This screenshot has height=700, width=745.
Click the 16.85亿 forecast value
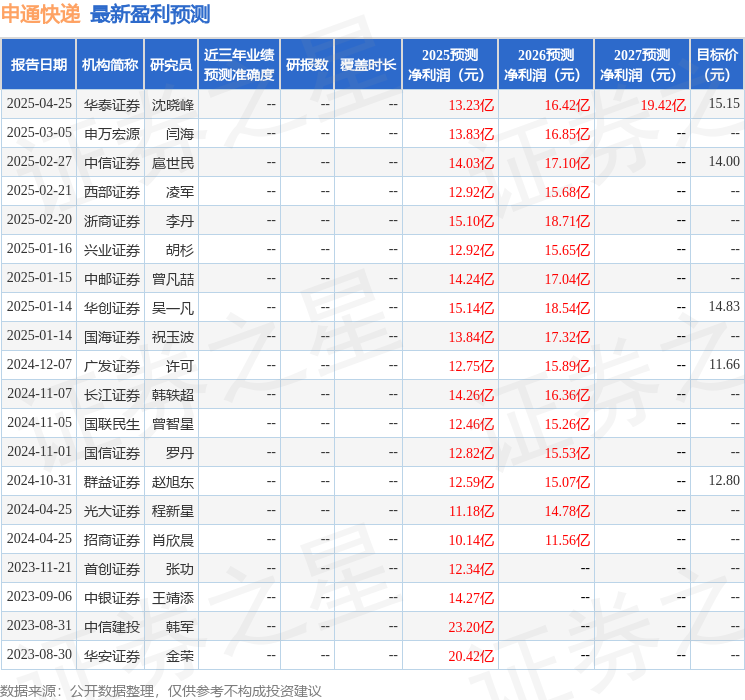[x=567, y=134]
